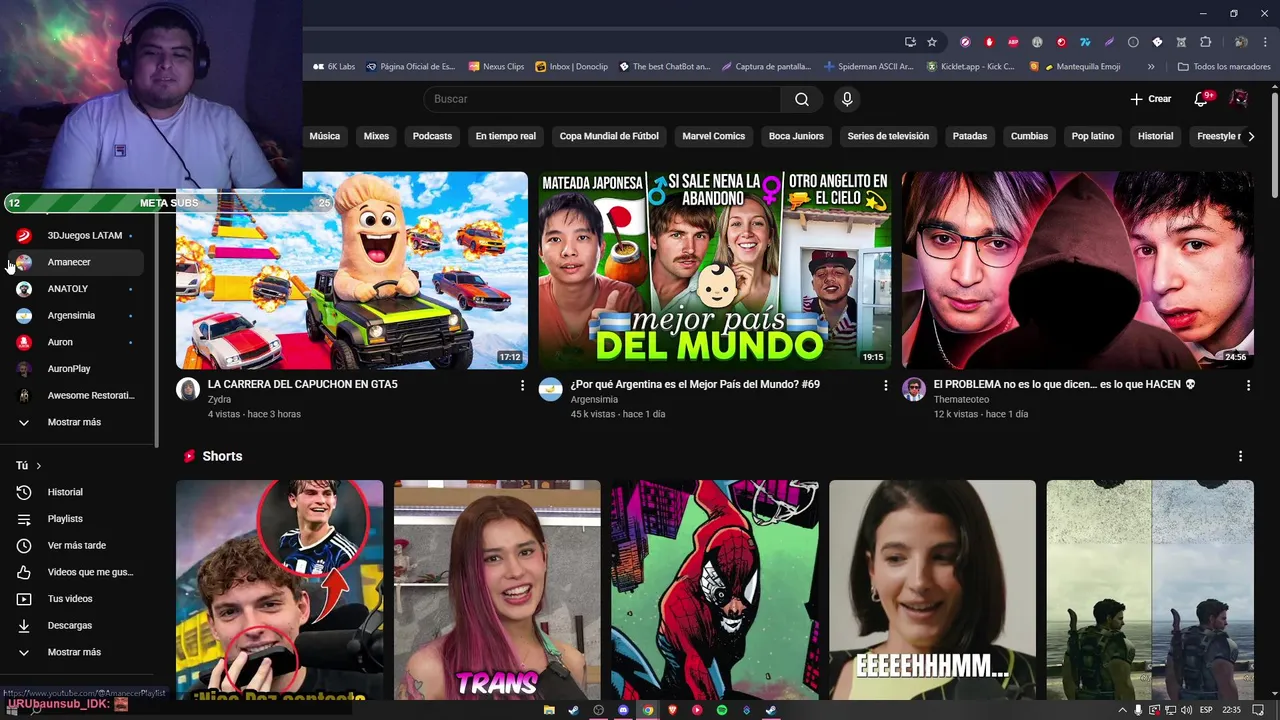Open mejor país del mundo thumbnail
1280x720 pixels.
point(715,270)
